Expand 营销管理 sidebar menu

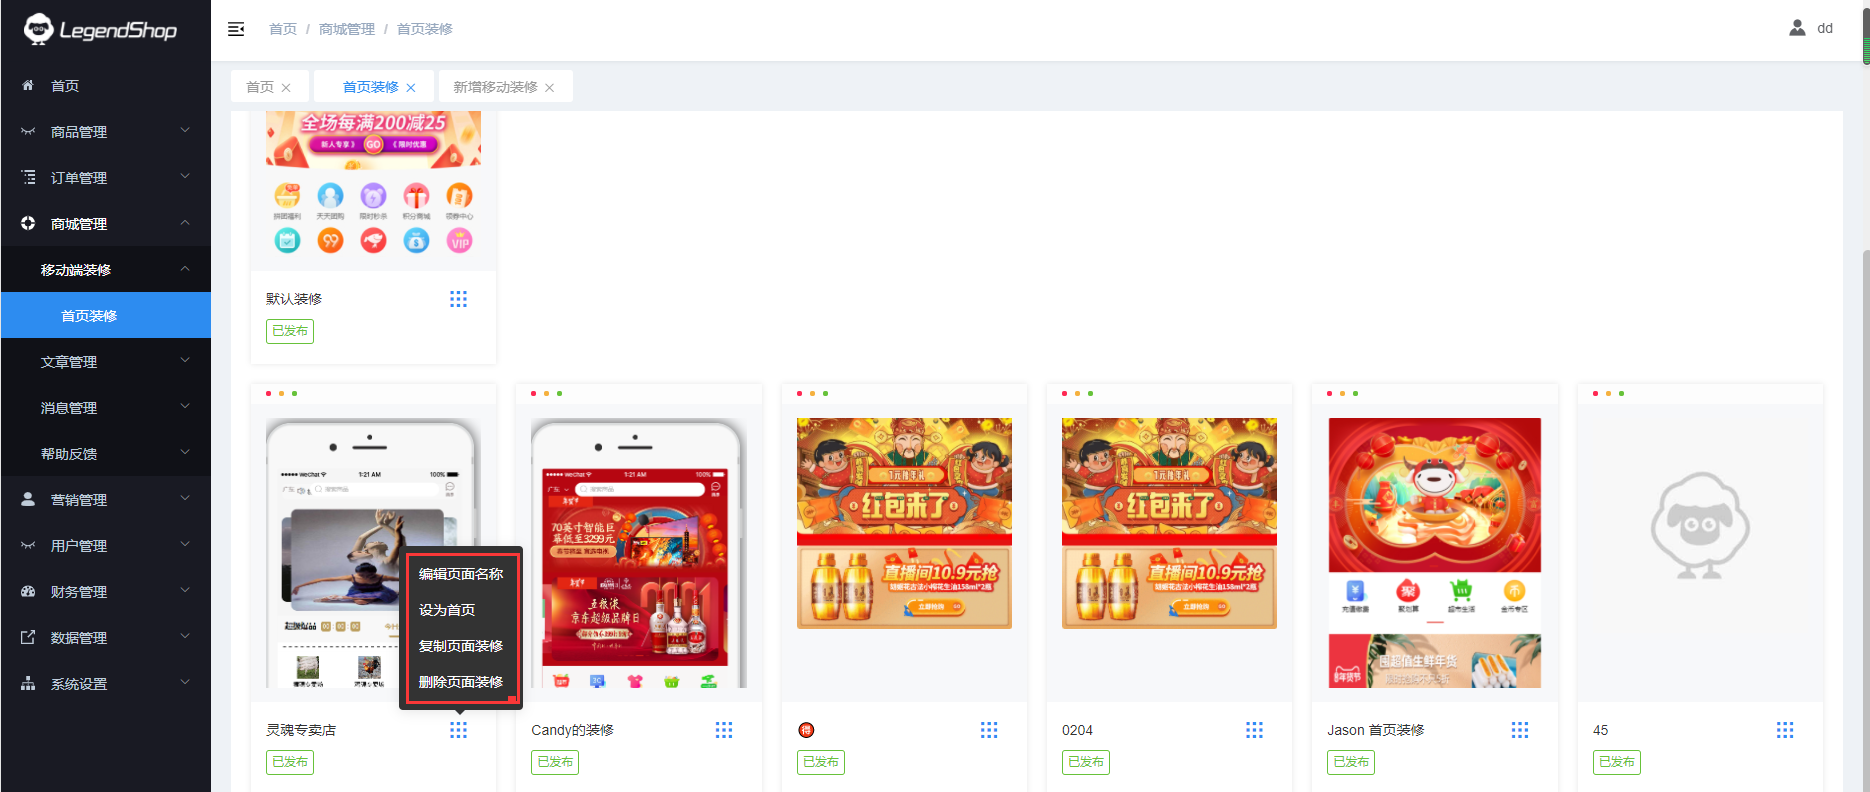(x=106, y=500)
